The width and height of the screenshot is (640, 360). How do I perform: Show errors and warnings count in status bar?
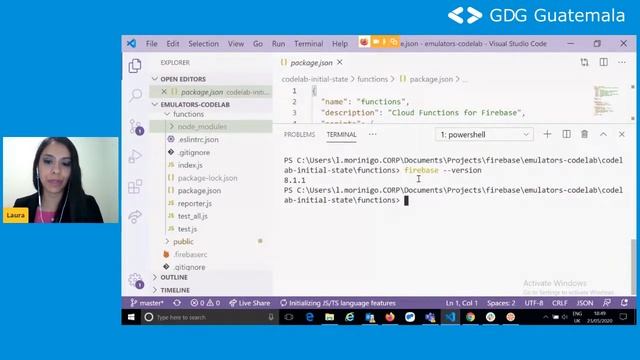point(205,303)
